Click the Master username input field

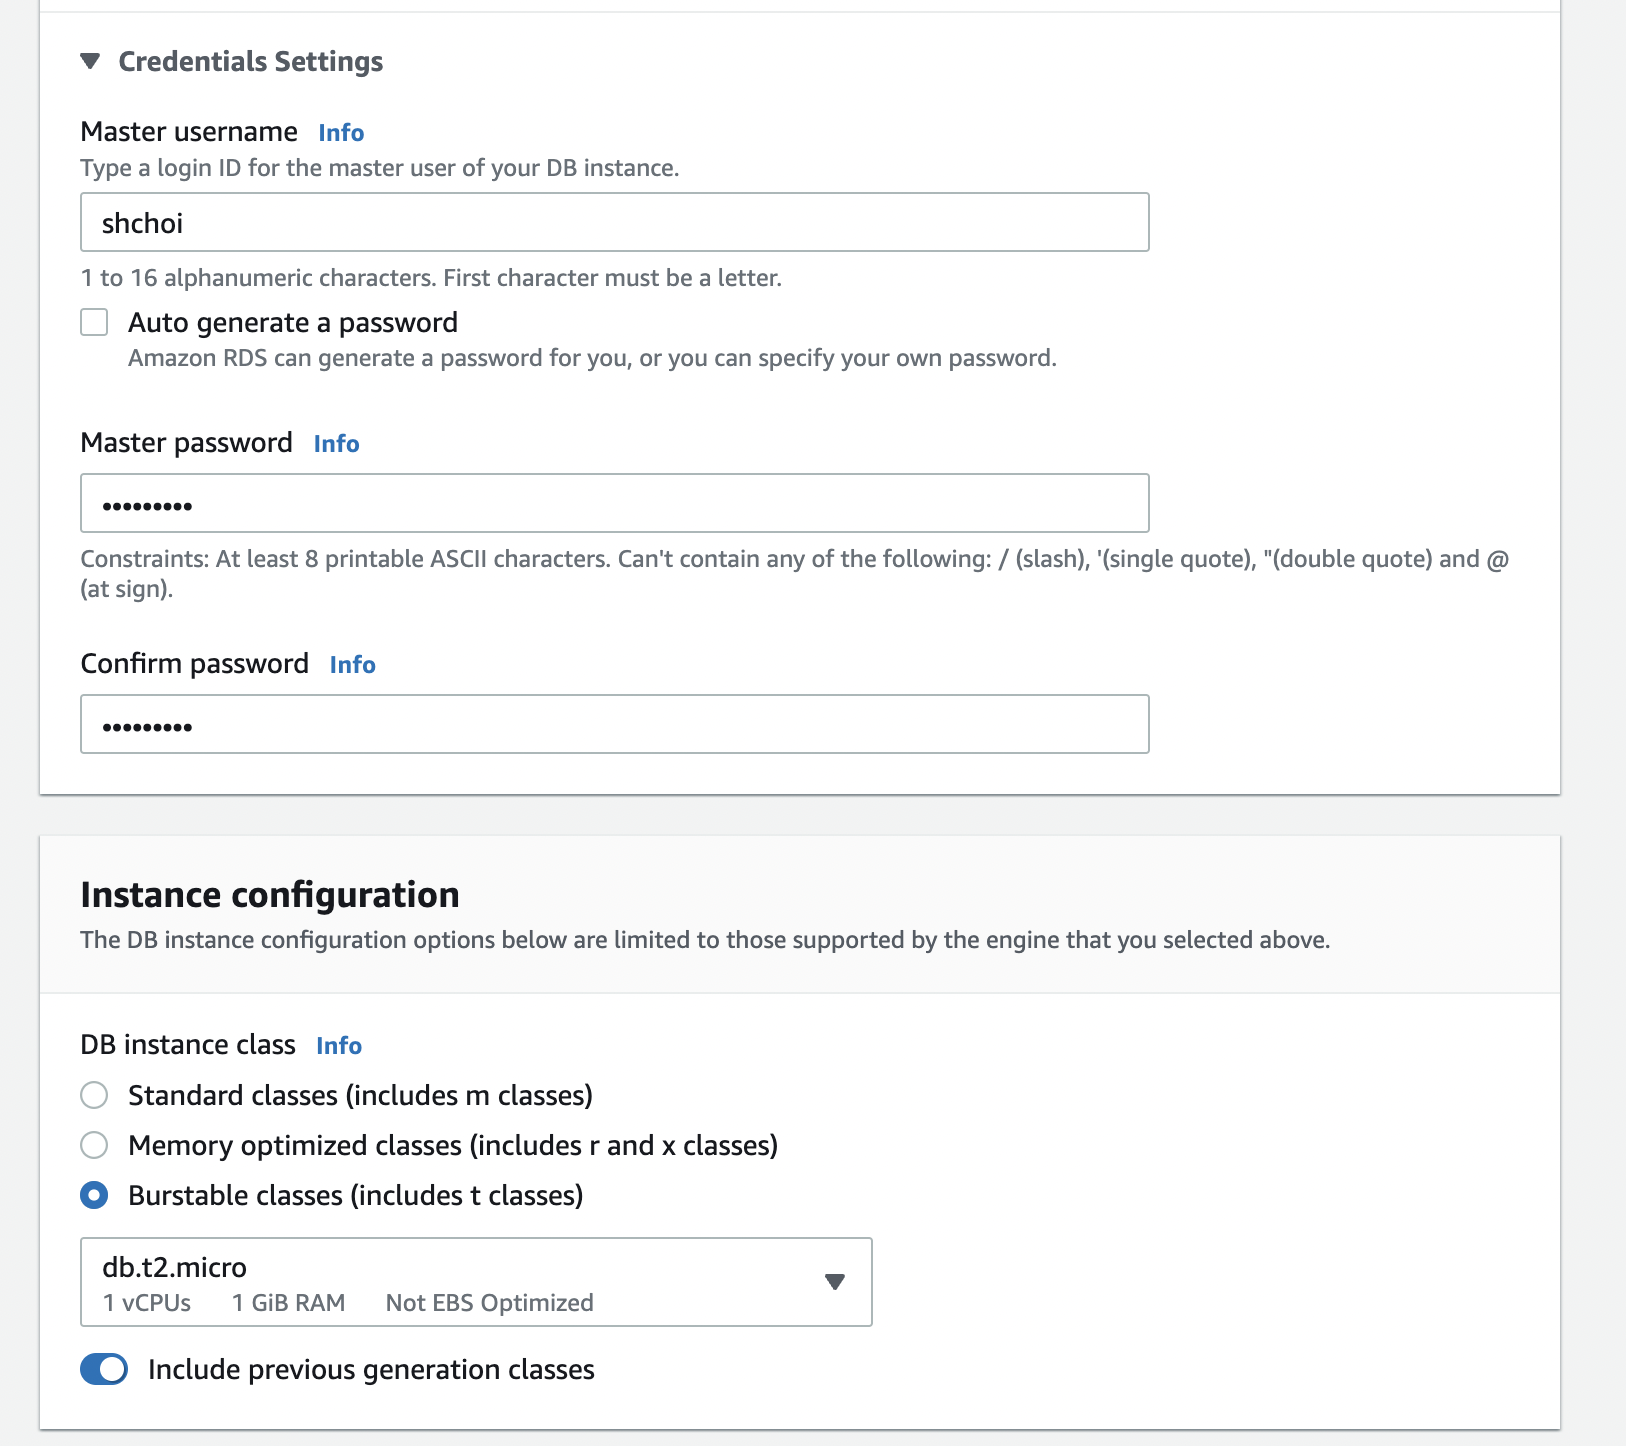tap(614, 222)
